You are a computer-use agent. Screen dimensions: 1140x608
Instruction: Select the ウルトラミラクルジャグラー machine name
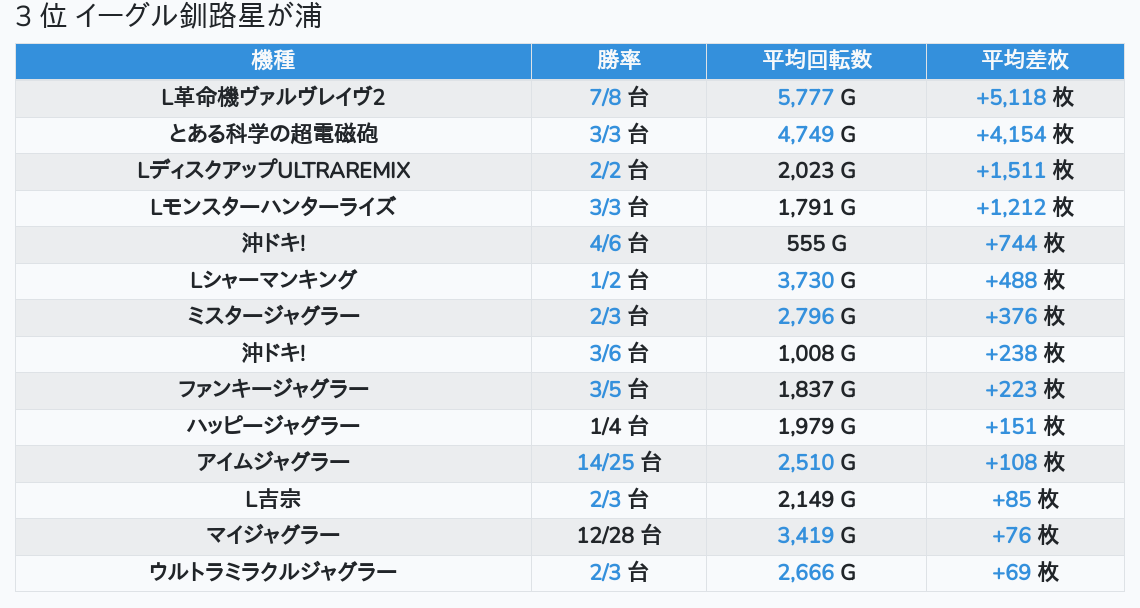[273, 572]
